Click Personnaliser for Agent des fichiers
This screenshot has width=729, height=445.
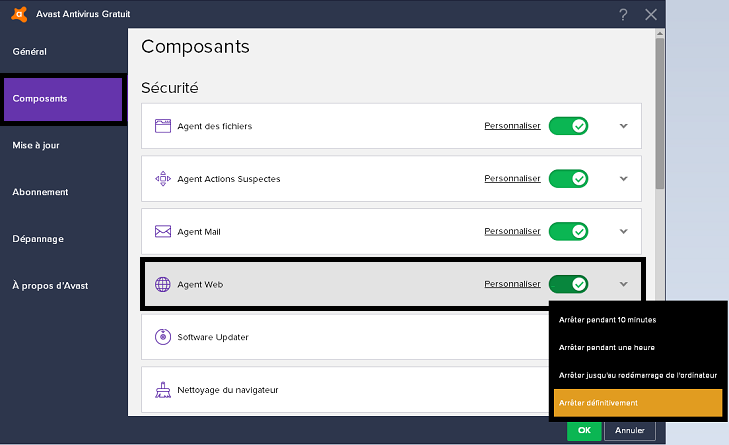512,126
